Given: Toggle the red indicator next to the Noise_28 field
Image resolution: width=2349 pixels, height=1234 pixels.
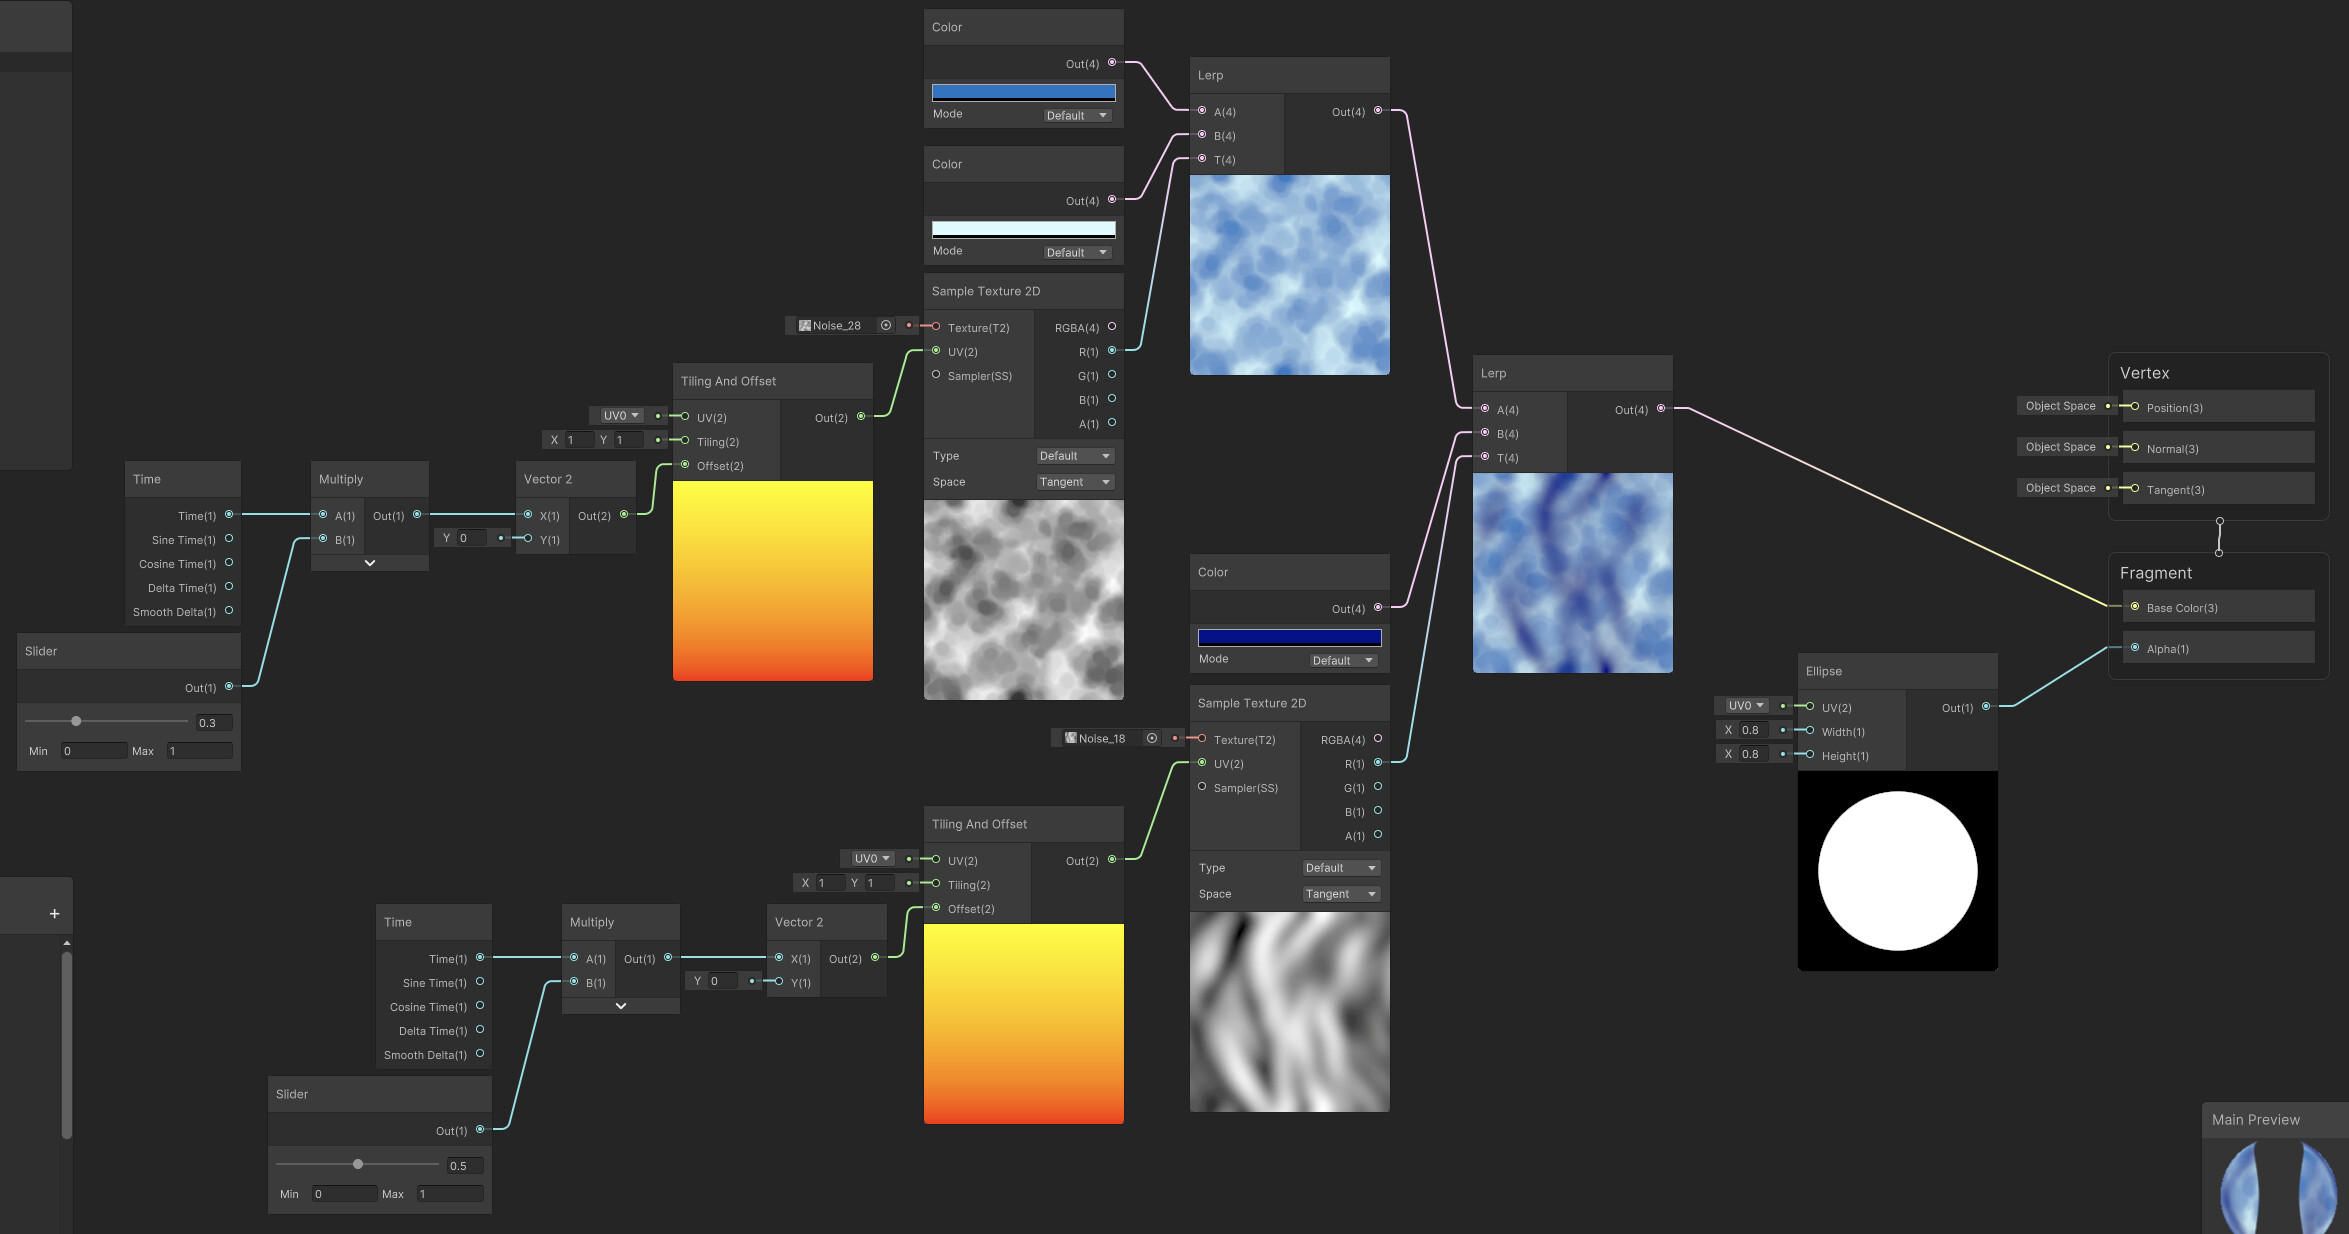Looking at the screenshot, I should 907,325.
